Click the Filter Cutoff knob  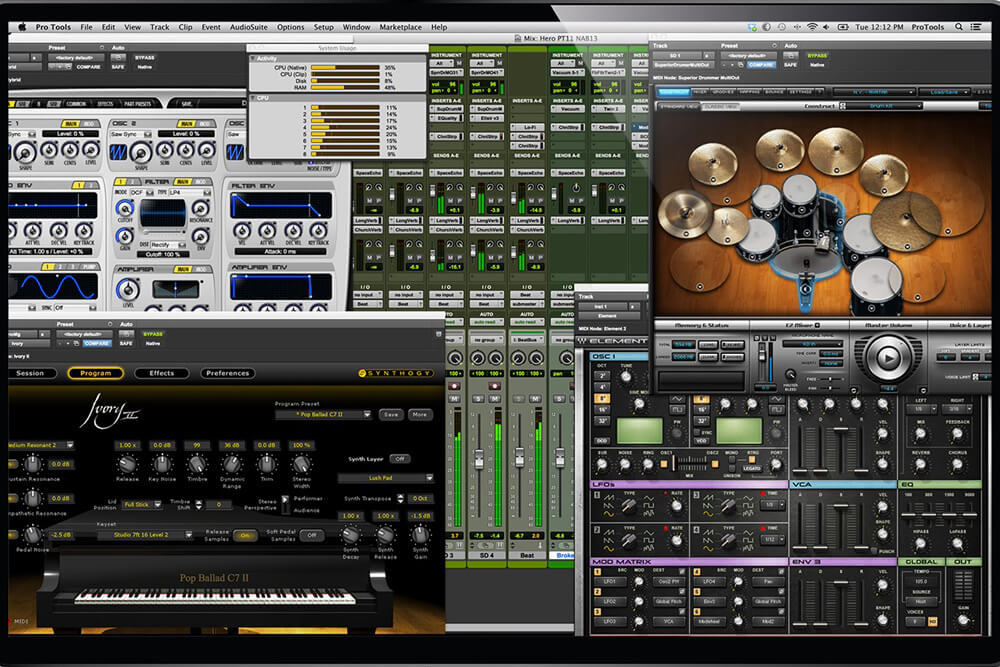pos(125,208)
